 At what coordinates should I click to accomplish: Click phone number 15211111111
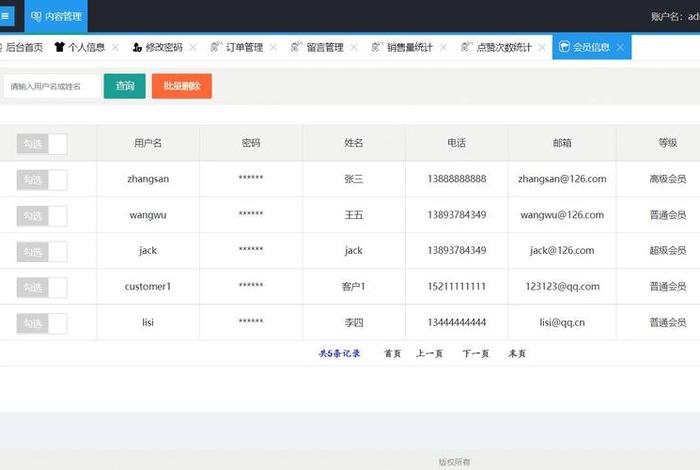tap(457, 287)
